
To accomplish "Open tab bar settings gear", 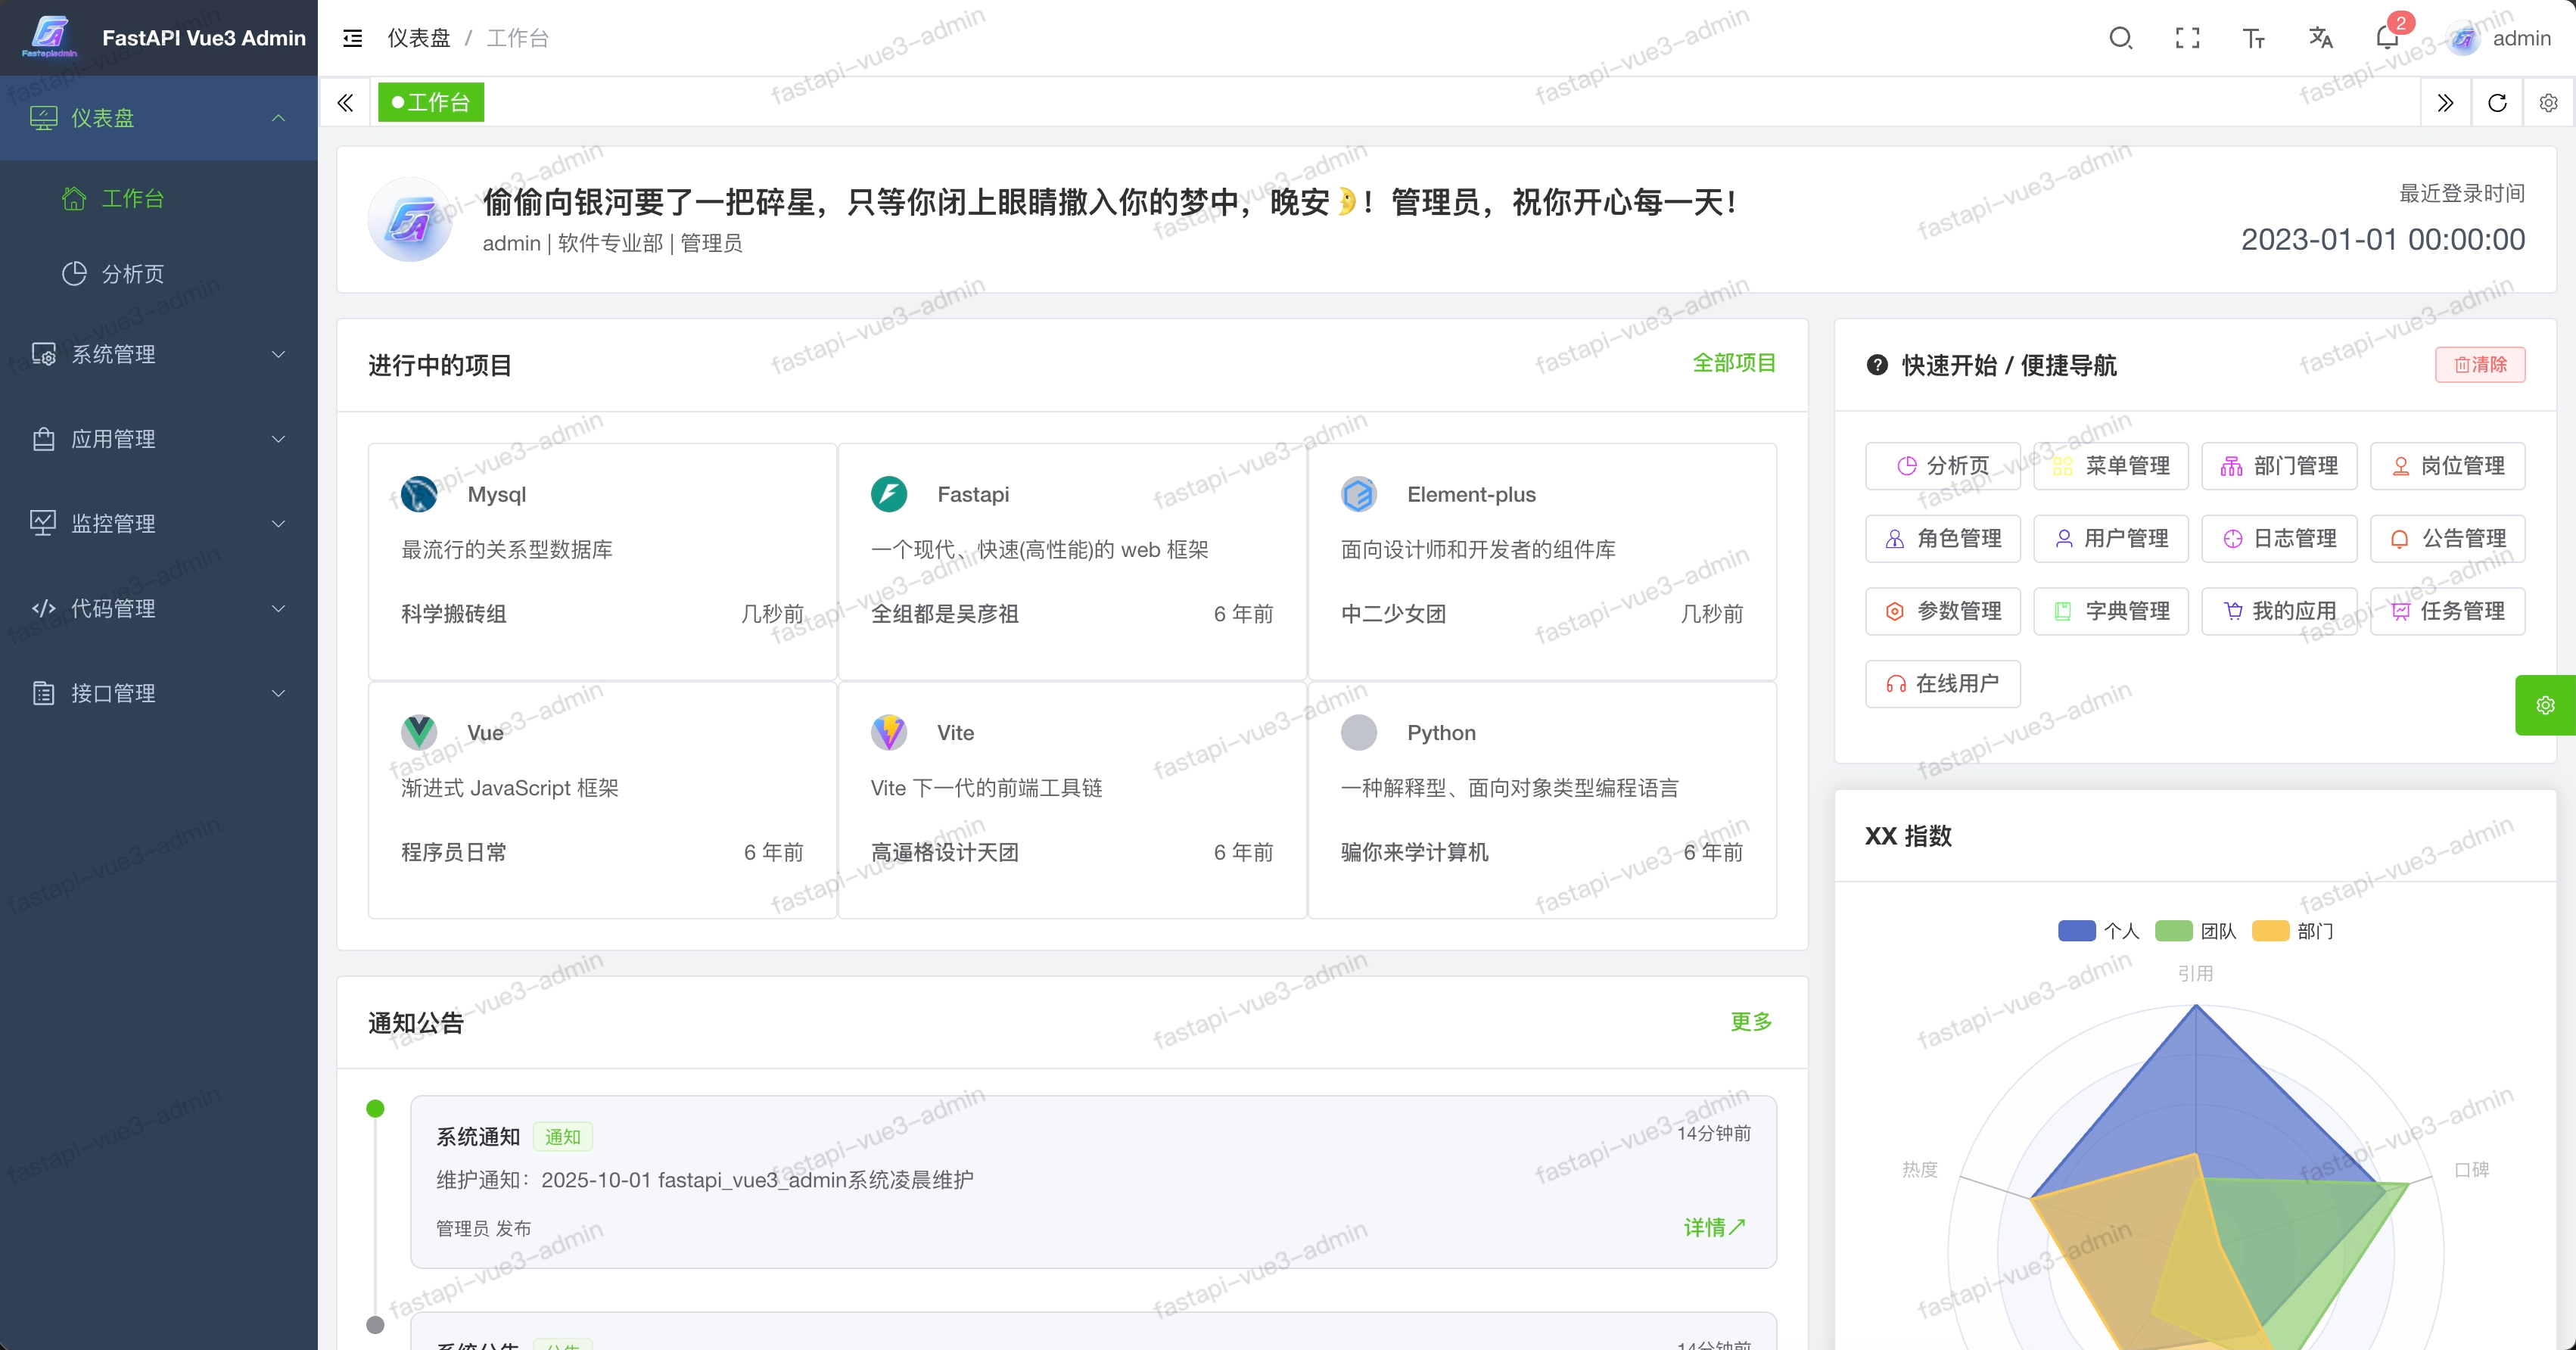I will 2548,102.
